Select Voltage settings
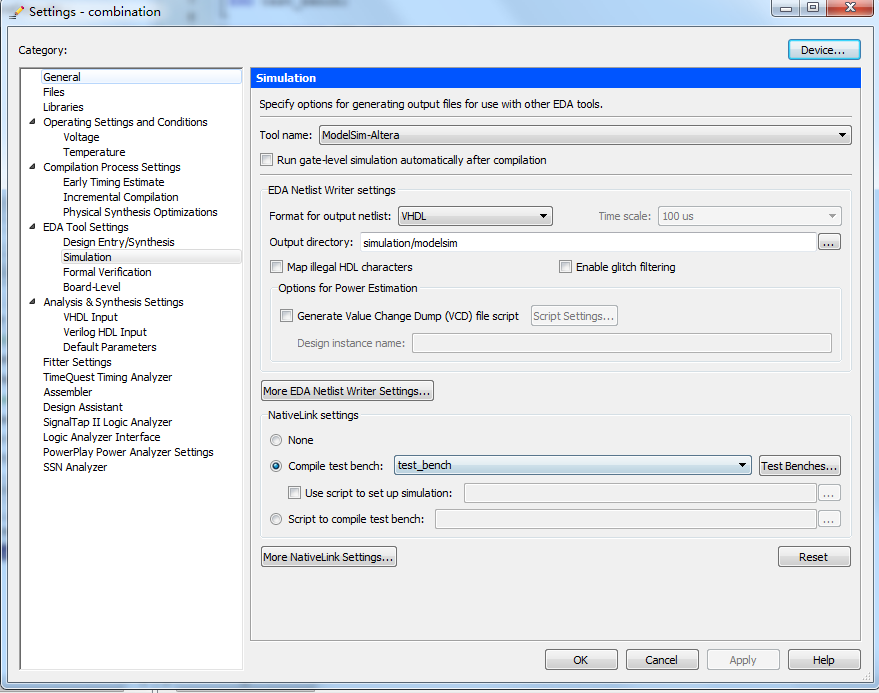The width and height of the screenshot is (879, 693). 81,137
